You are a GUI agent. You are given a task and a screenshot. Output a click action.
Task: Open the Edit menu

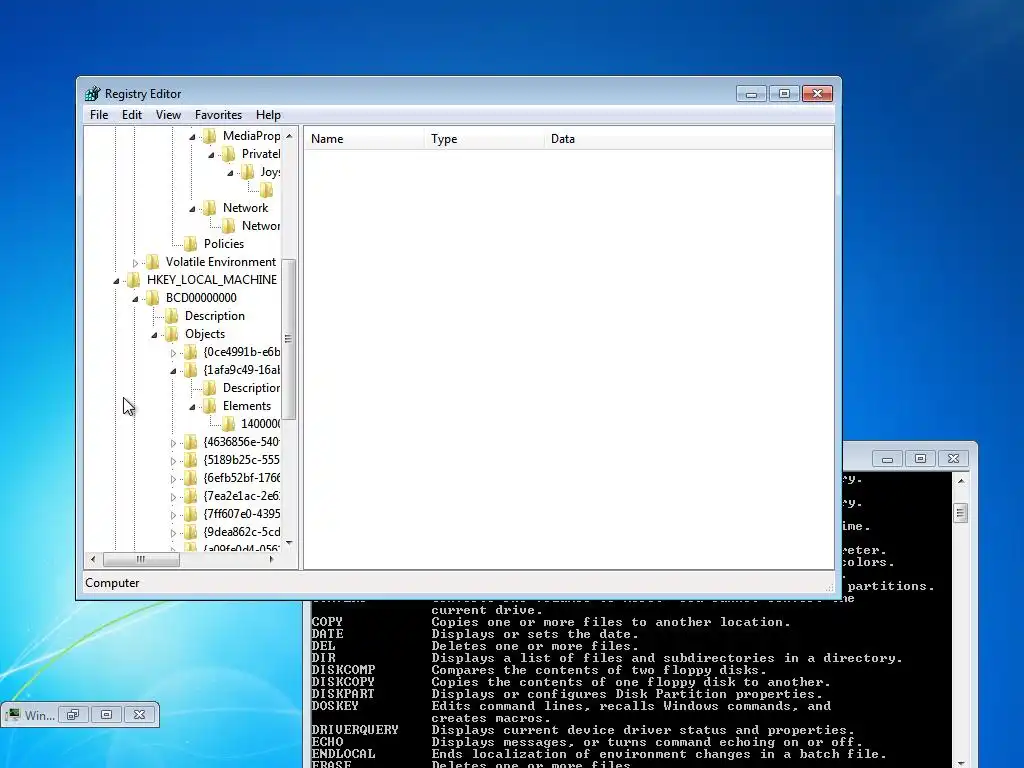132,115
